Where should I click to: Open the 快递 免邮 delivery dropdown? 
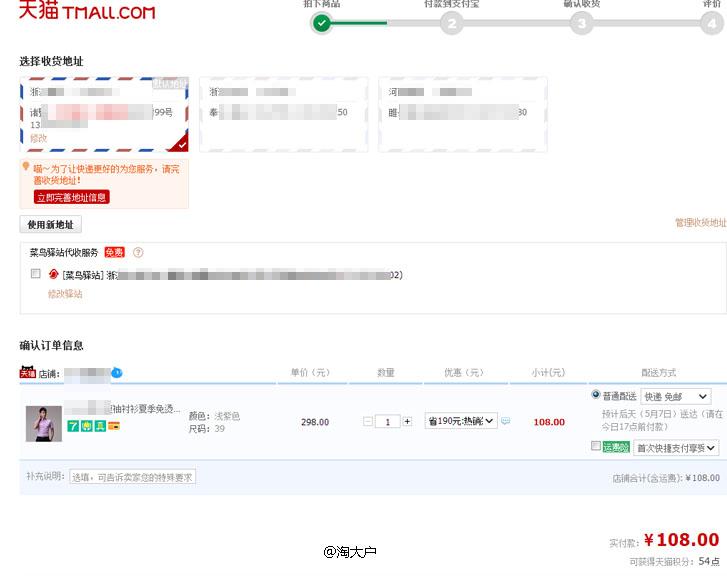point(676,397)
